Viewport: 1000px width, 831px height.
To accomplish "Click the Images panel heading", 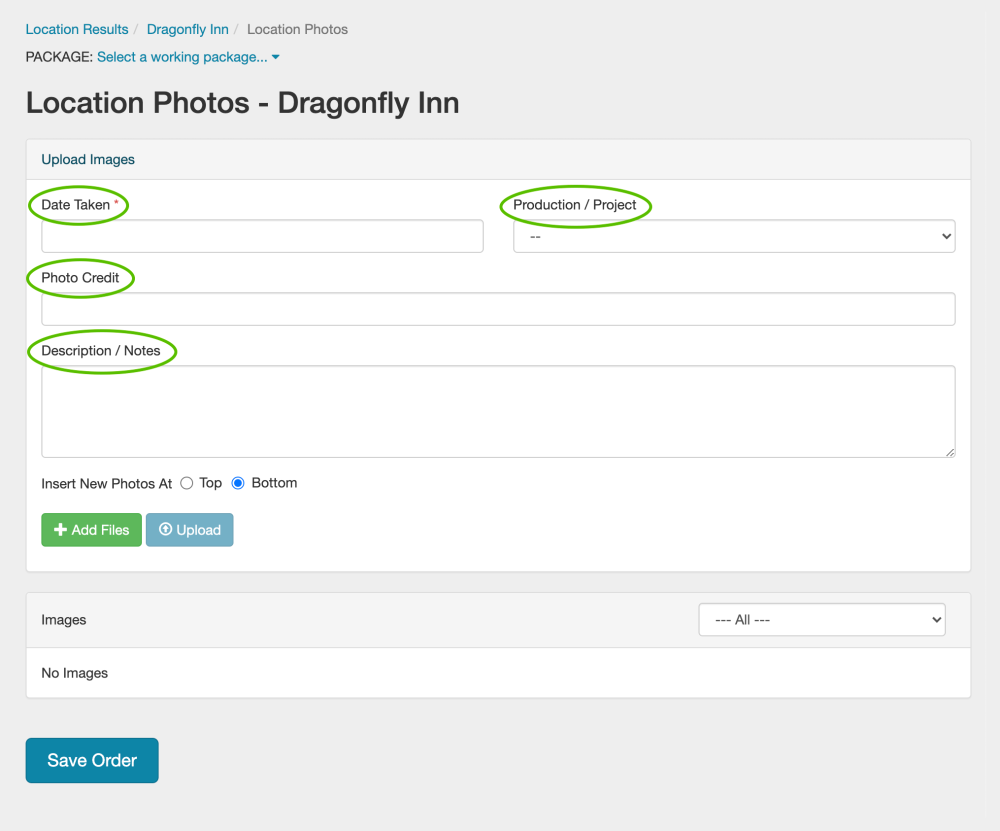I will (64, 620).
